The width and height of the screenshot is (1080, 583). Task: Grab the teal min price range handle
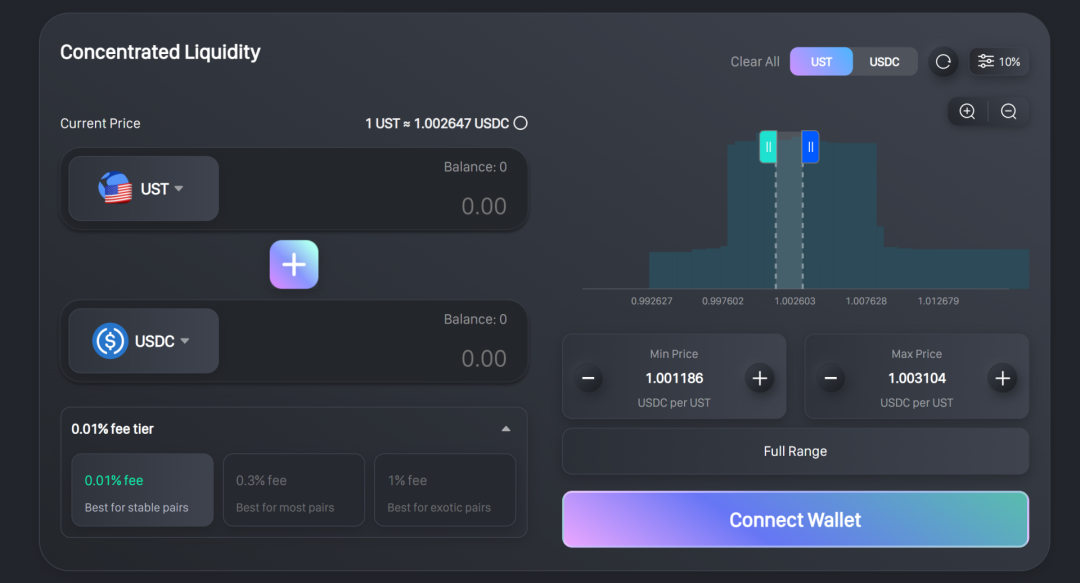click(x=768, y=147)
